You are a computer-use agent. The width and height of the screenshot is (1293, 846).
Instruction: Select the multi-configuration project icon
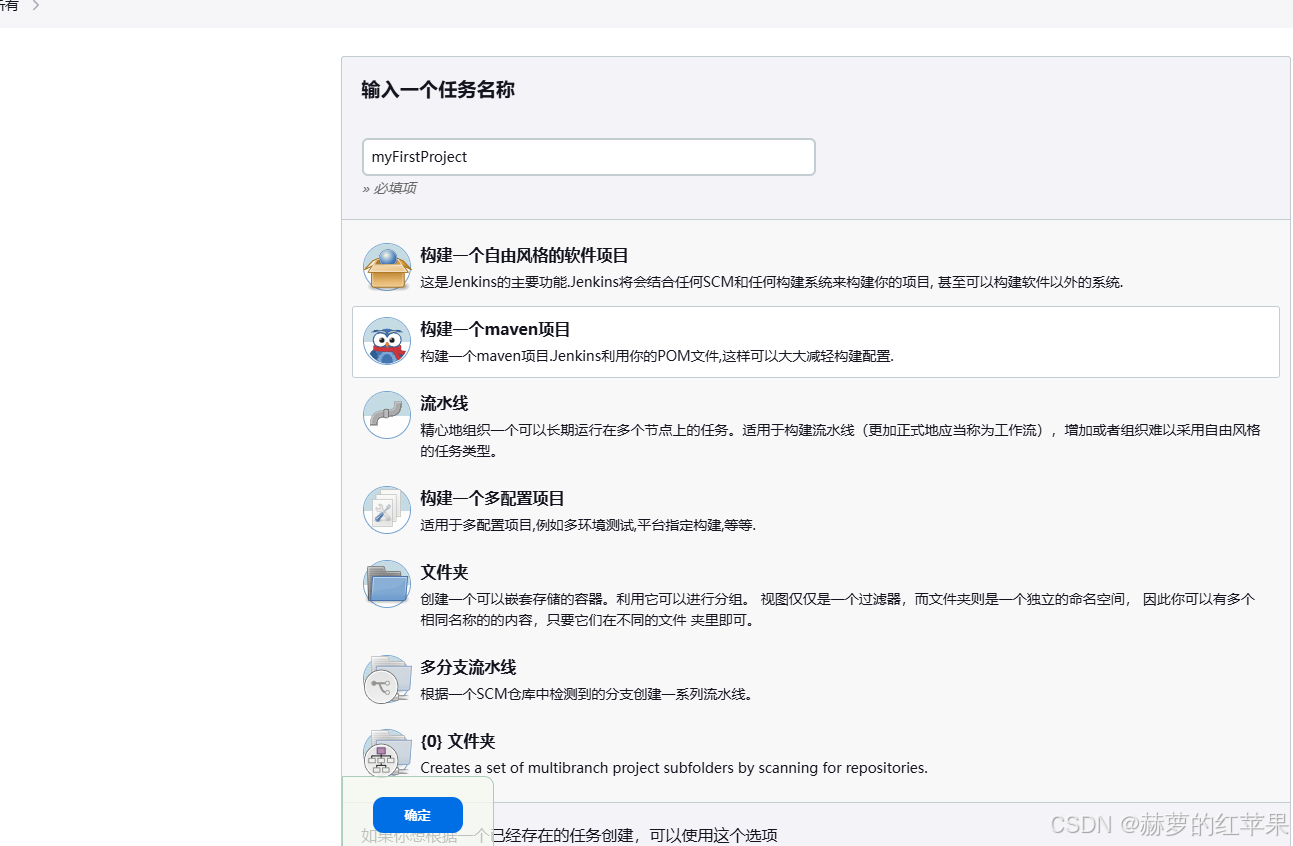(x=386, y=510)
